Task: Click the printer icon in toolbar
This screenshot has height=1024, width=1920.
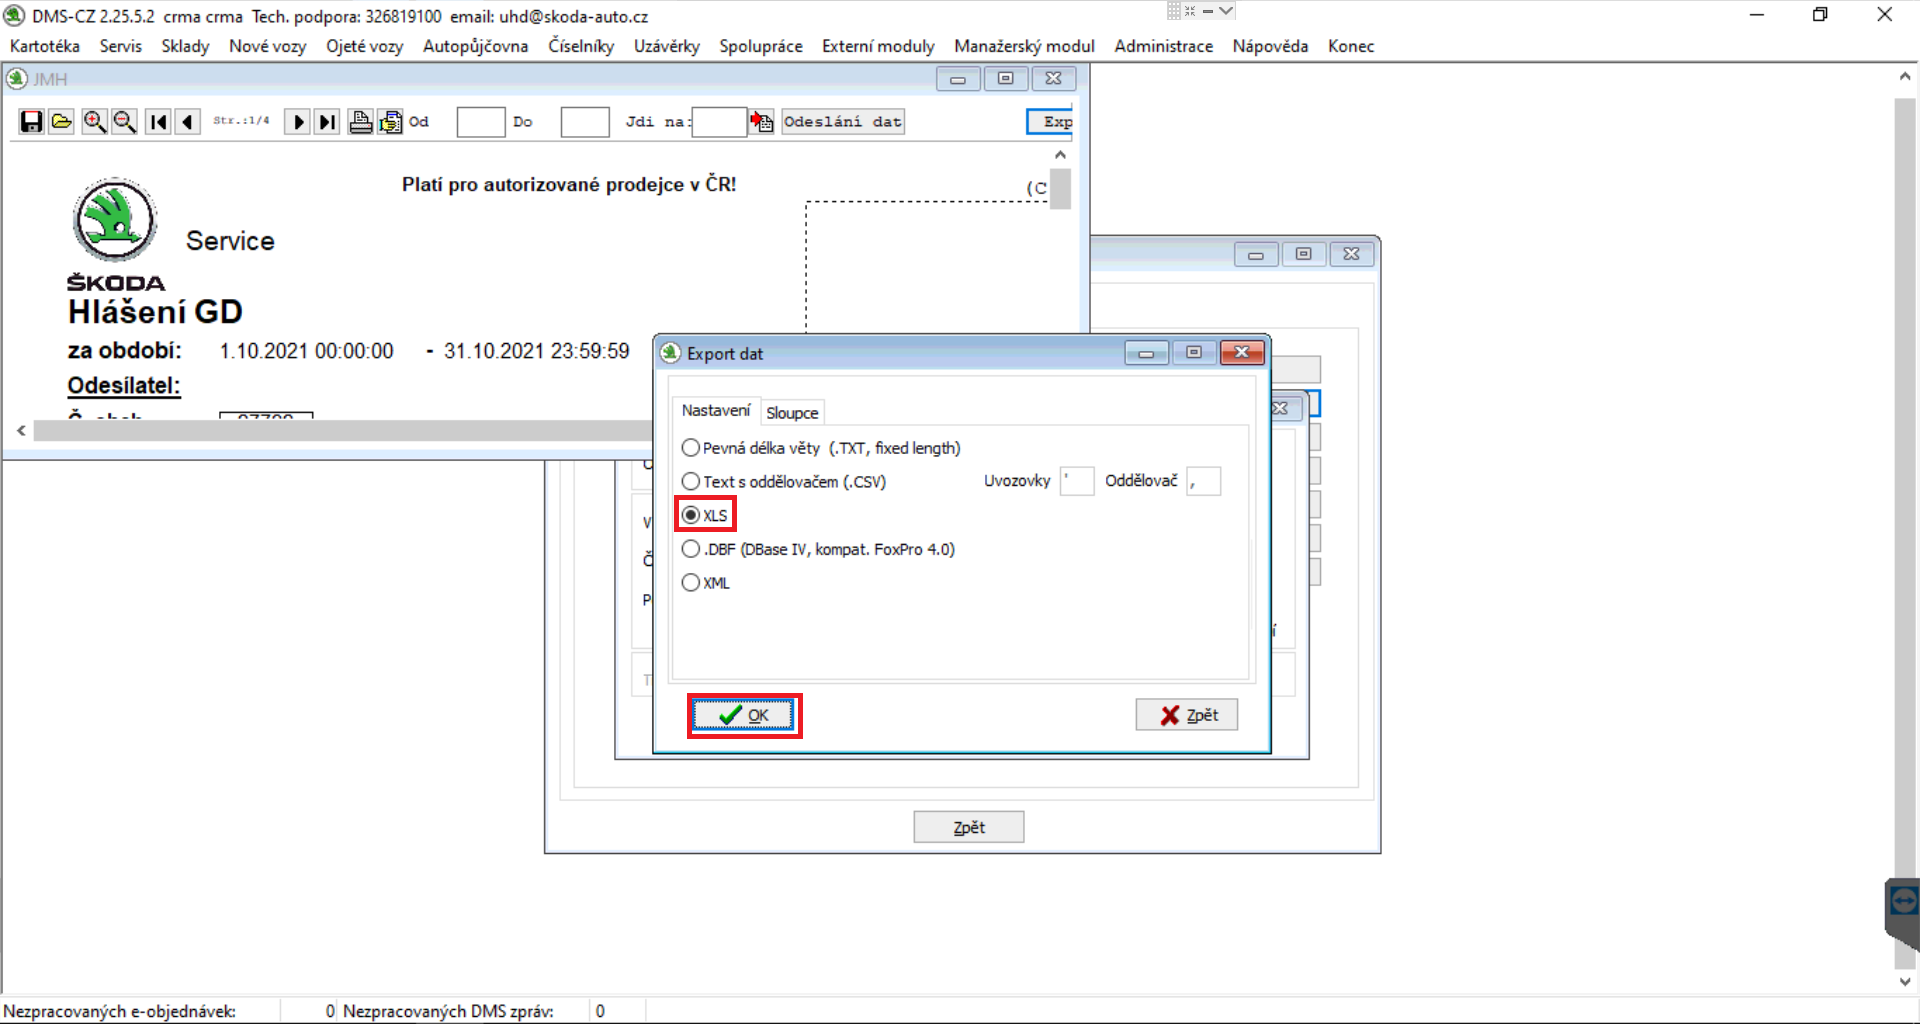Action: (360, 122)
